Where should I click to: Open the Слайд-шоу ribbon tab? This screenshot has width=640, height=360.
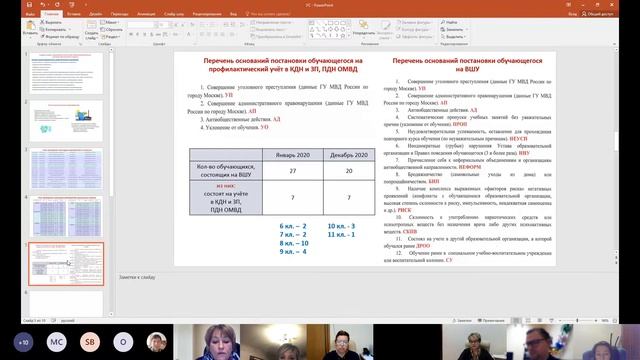[174, 14]
